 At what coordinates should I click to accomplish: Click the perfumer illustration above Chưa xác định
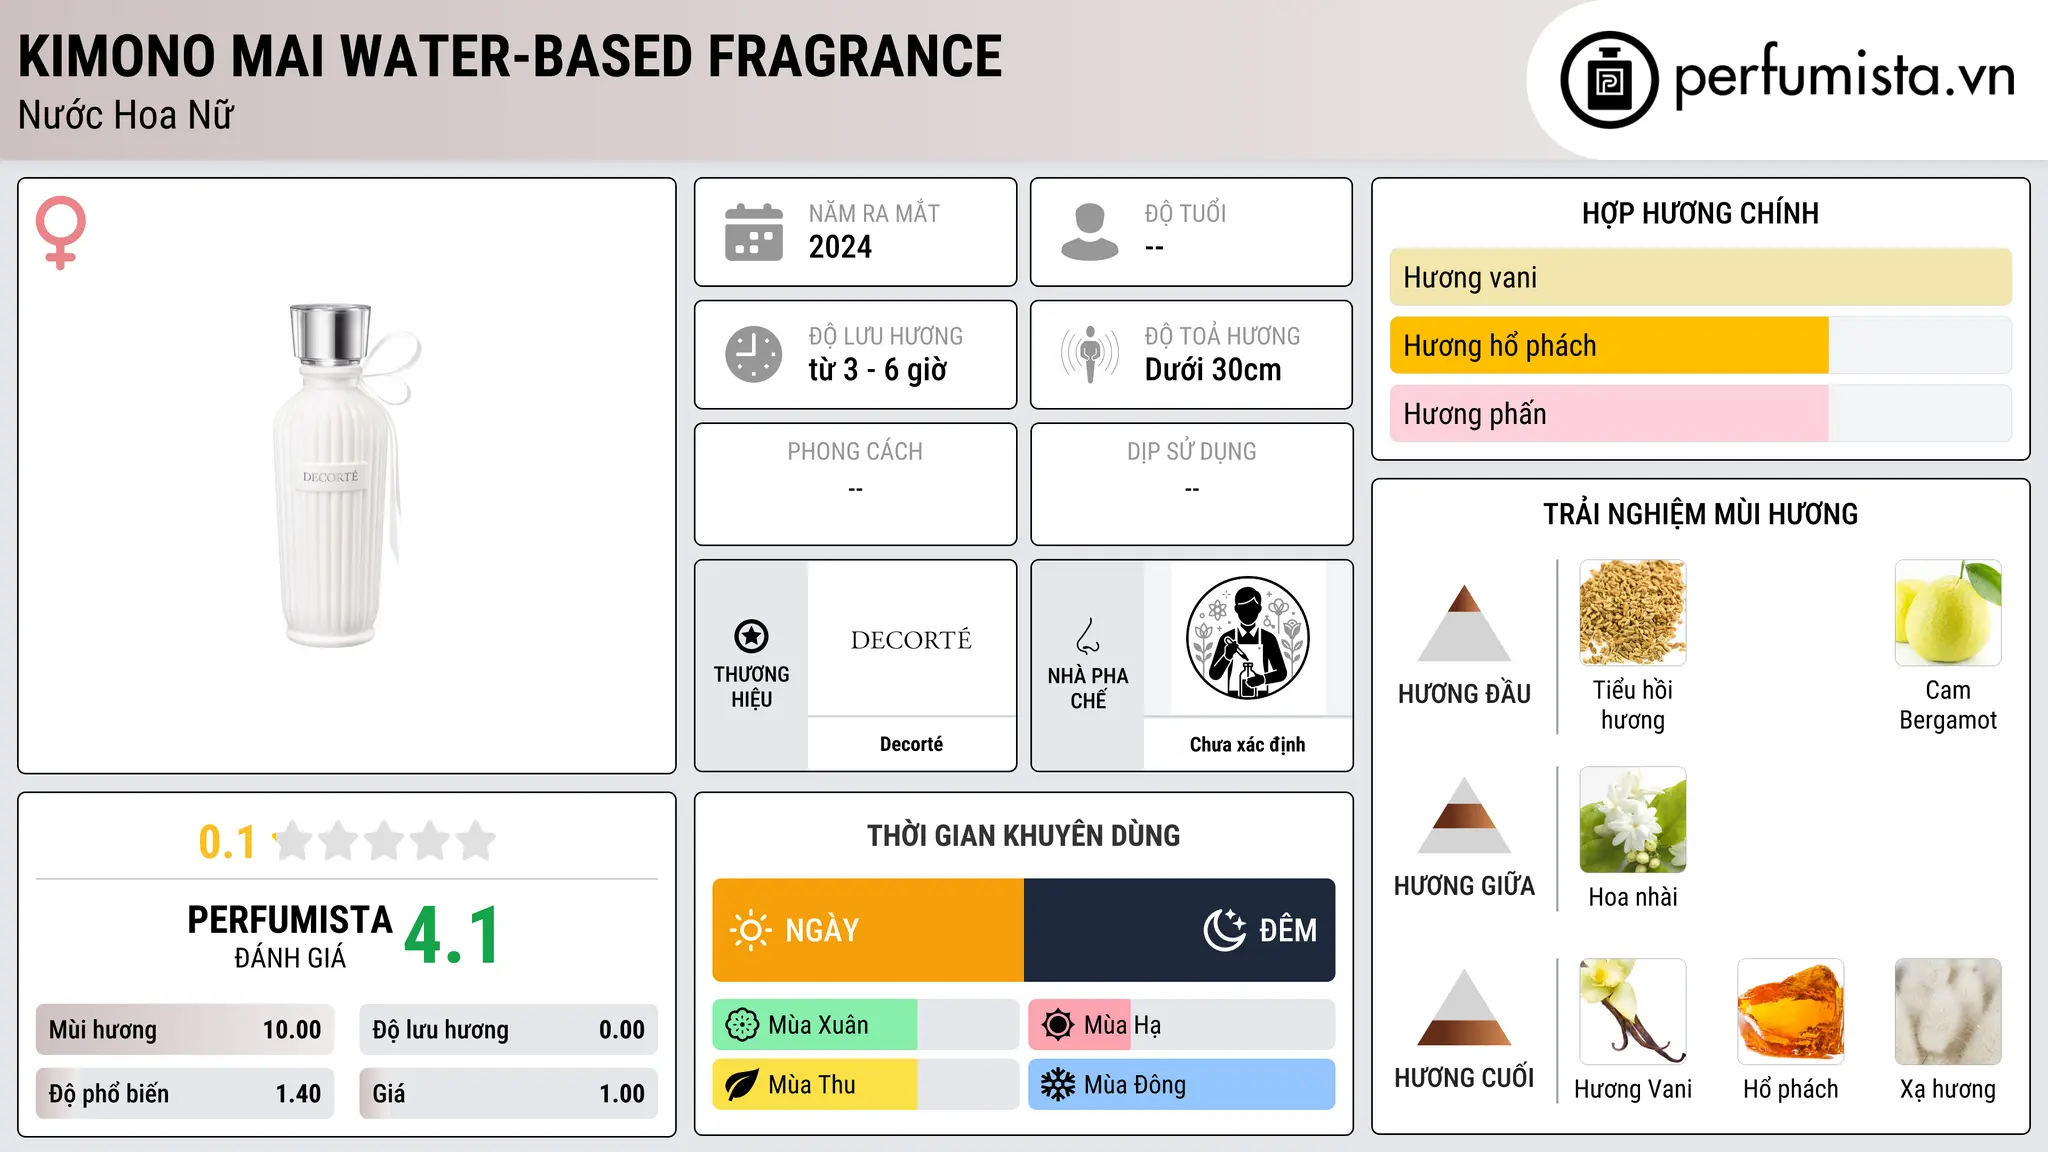point(1247,638)
